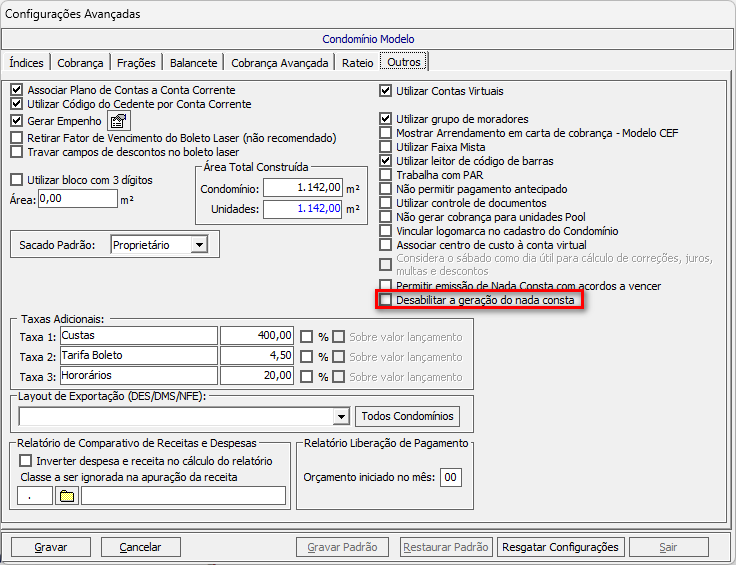
Task: Check the percent box for Taxa 3
Action: tap(307, 377)
